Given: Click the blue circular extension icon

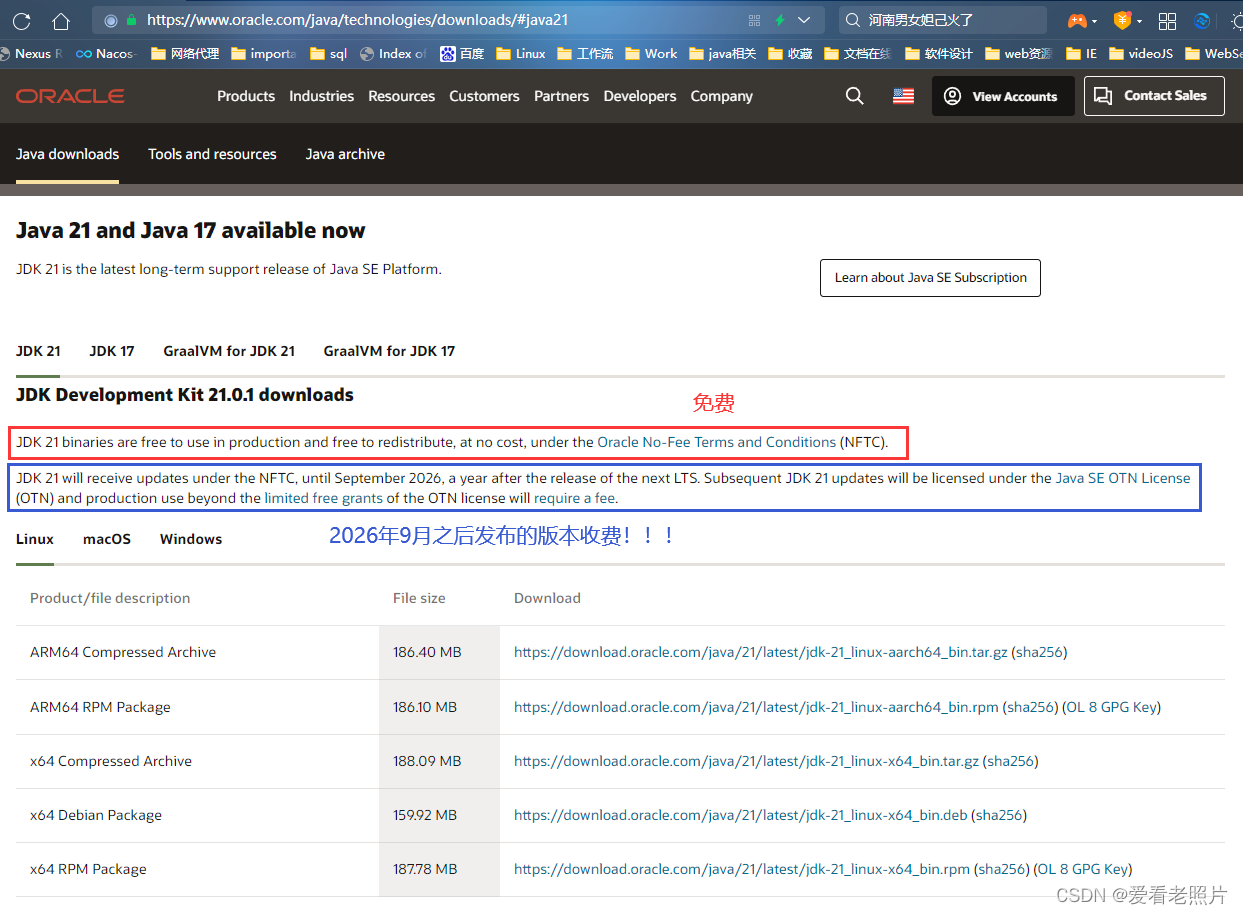Looking at the screenshot, I should [1202, 21].
